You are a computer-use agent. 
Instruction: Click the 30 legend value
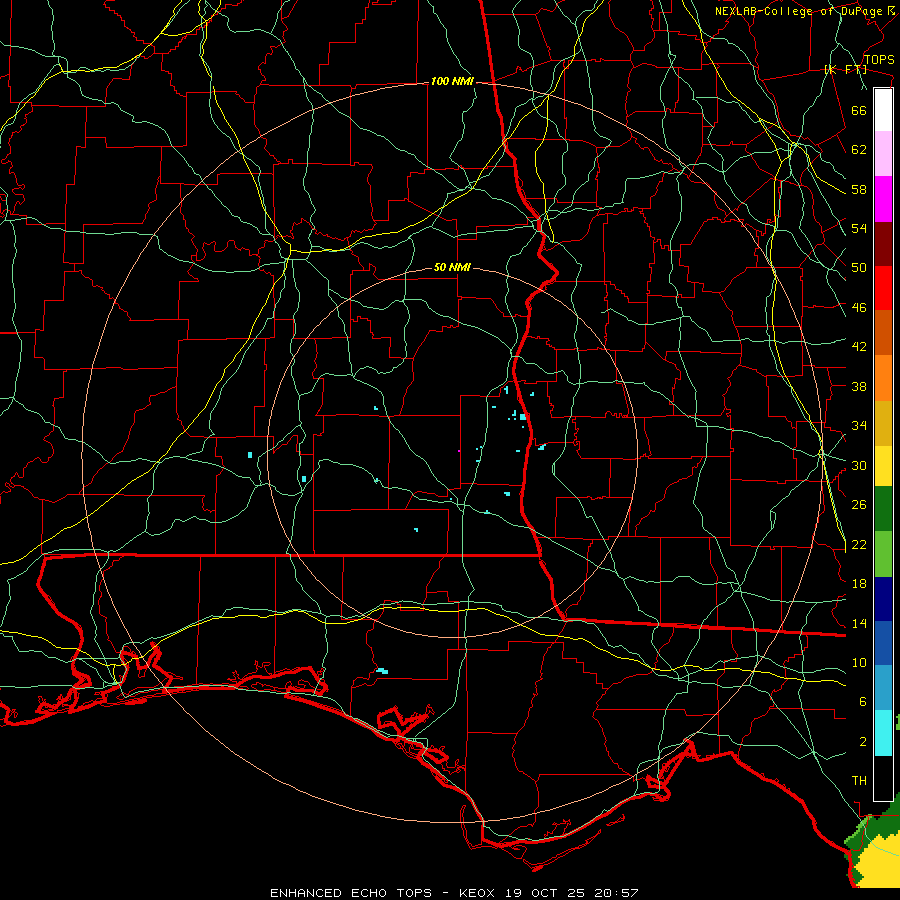coord(859,465)
